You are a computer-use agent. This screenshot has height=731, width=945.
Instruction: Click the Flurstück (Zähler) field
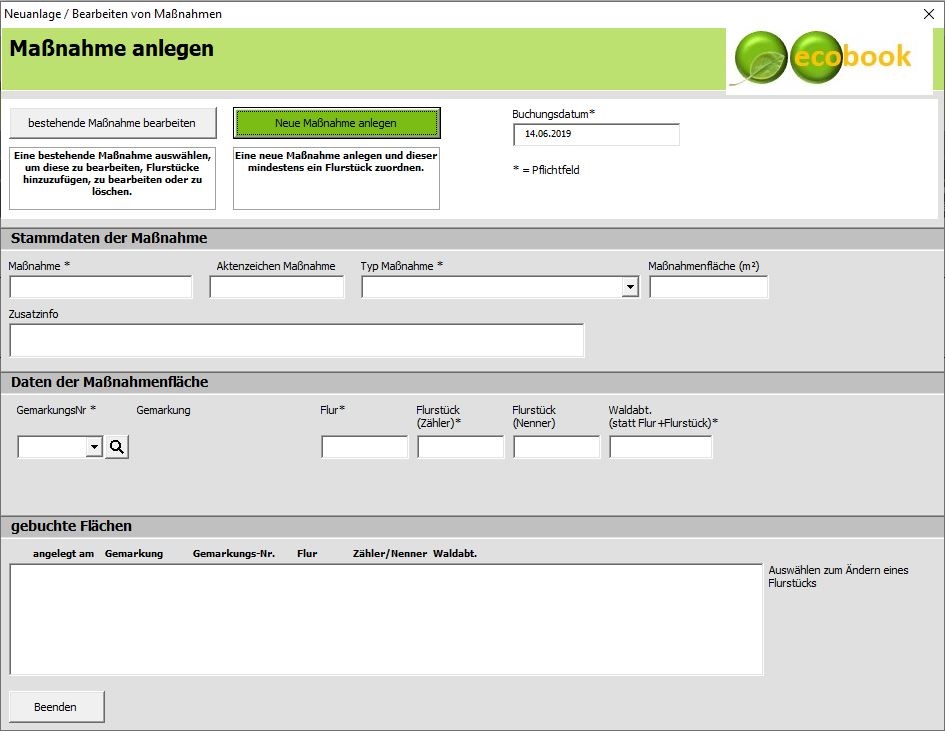tap(461, 447)
